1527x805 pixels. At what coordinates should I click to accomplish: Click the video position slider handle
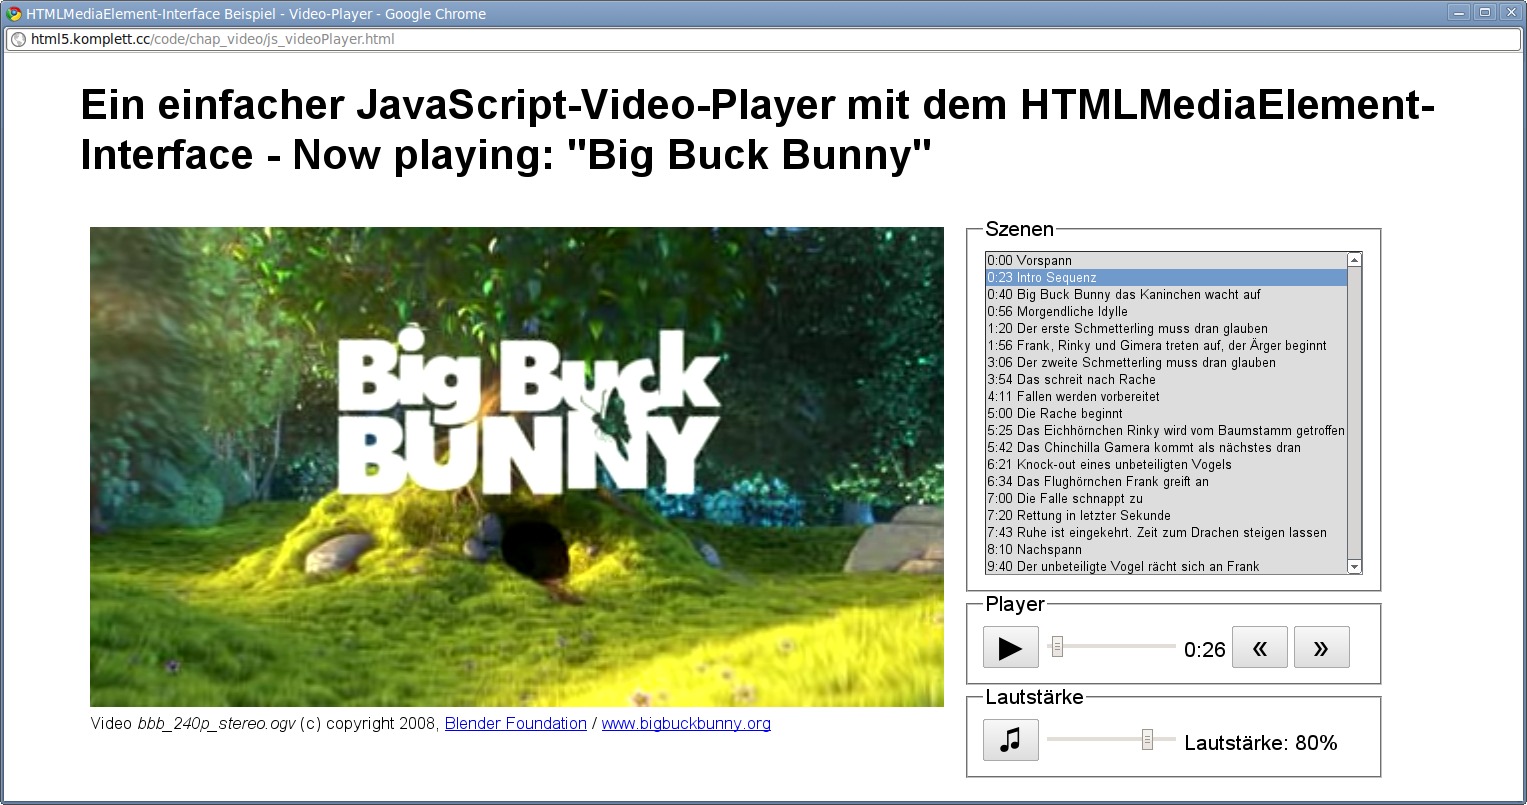1057,647
